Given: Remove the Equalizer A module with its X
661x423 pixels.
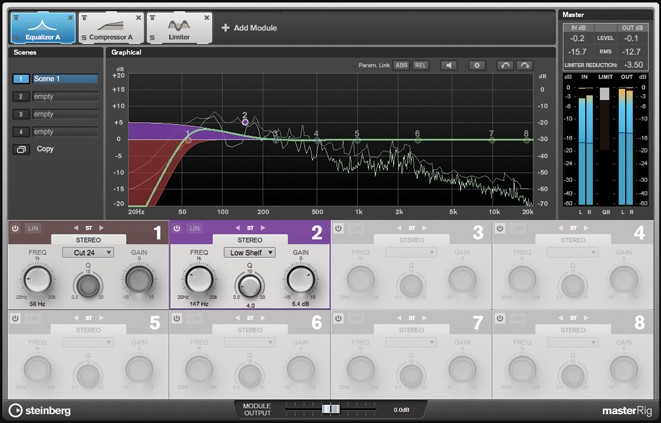Looking at the screenshot, I should (70, 17).
